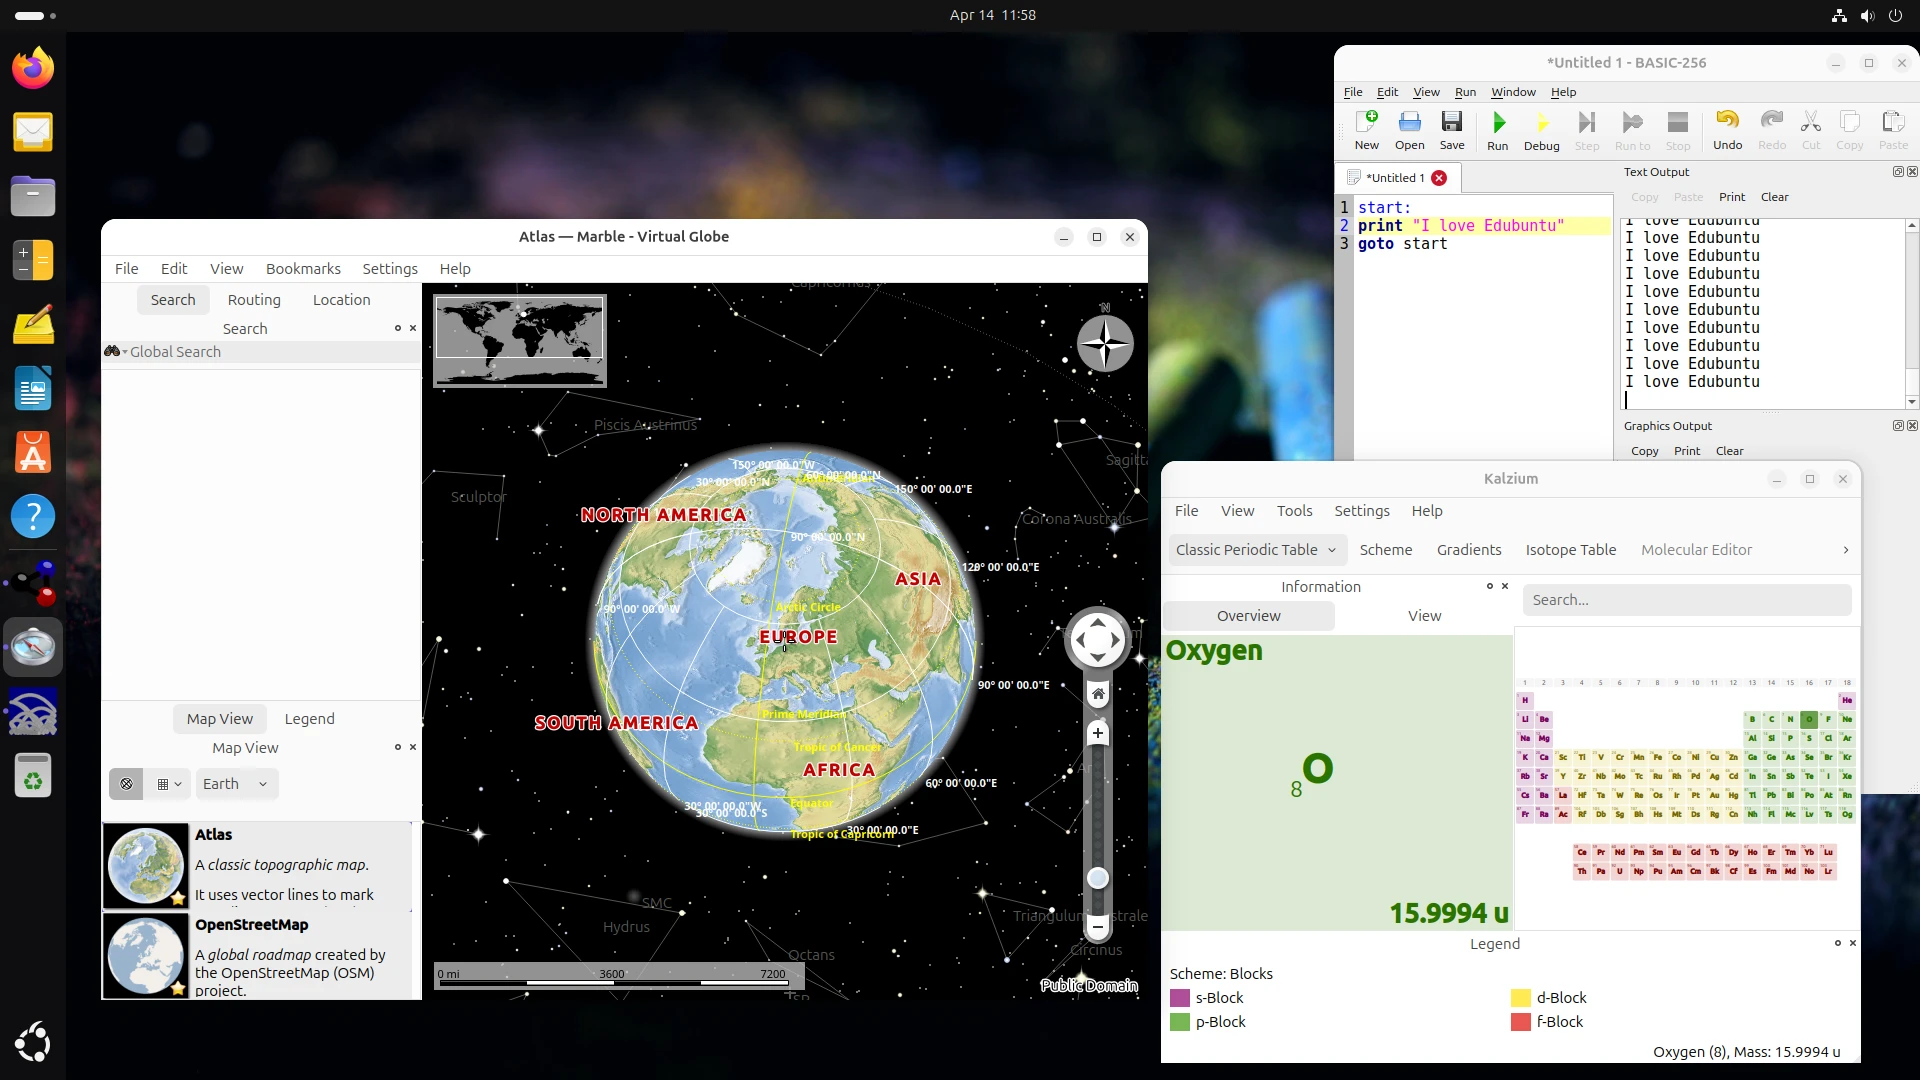Click Clear in Text Output panel
This screenshot has height=1080, width=1920.
coord(1774,197)
